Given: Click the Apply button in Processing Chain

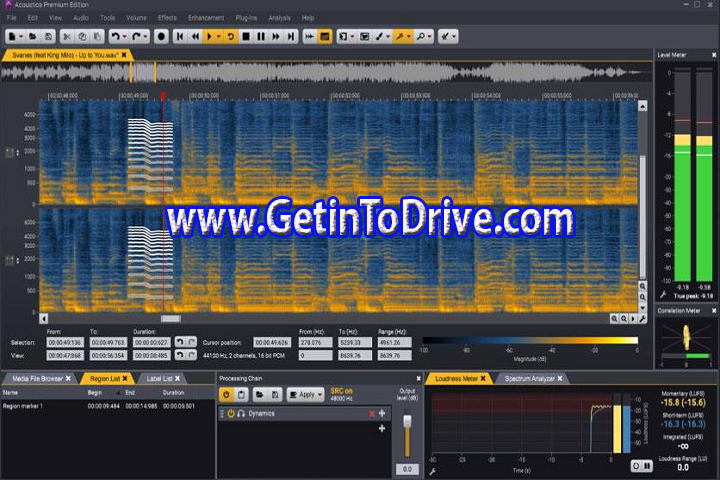Looking at the screenshot, I should [x=306, y=395].
